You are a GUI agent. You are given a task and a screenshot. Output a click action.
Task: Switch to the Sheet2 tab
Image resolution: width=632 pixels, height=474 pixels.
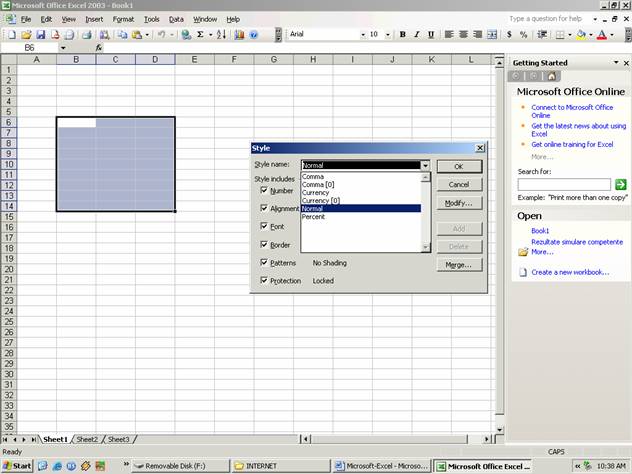tap(87, 439)
